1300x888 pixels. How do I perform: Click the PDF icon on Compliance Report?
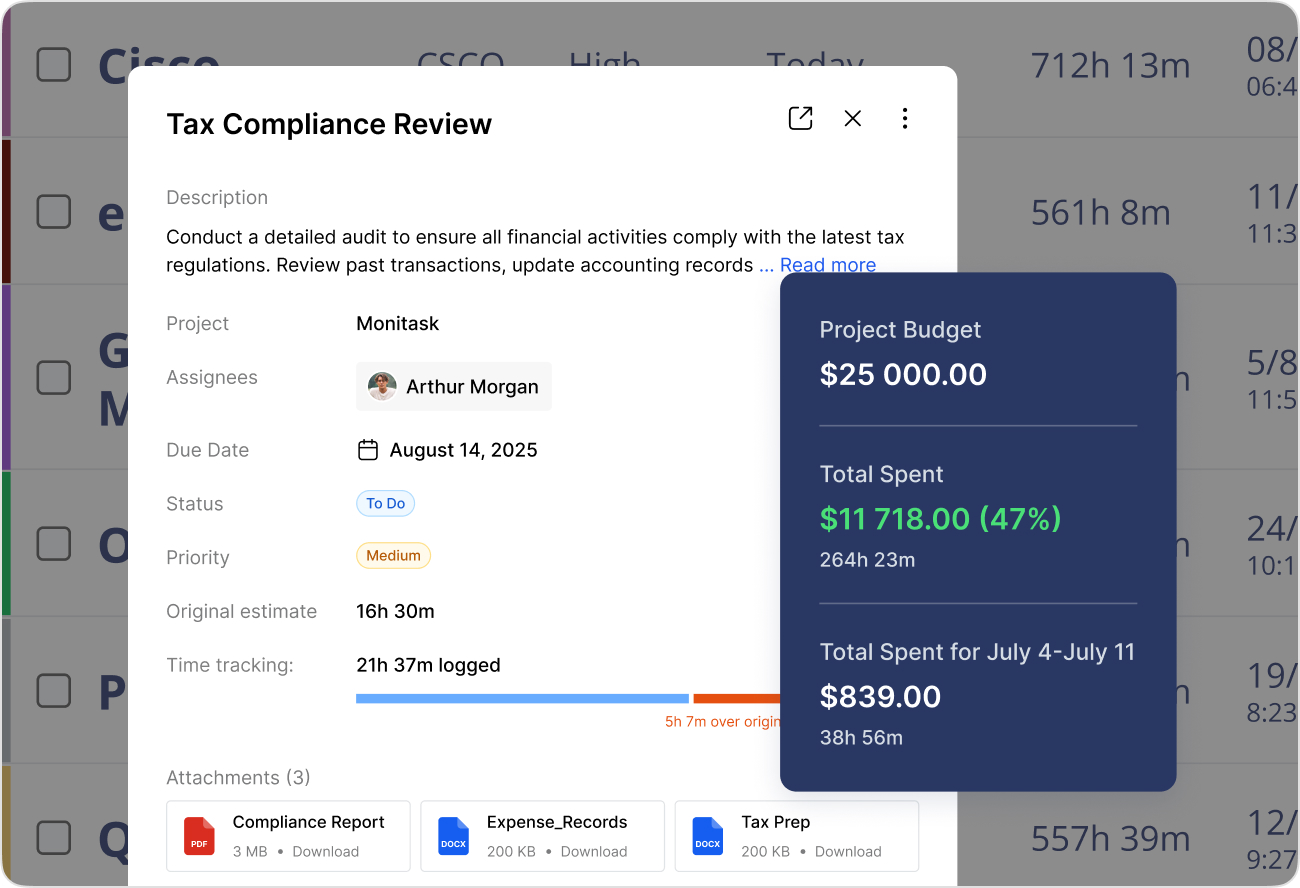pyautogui.click(x=199, y=836)
